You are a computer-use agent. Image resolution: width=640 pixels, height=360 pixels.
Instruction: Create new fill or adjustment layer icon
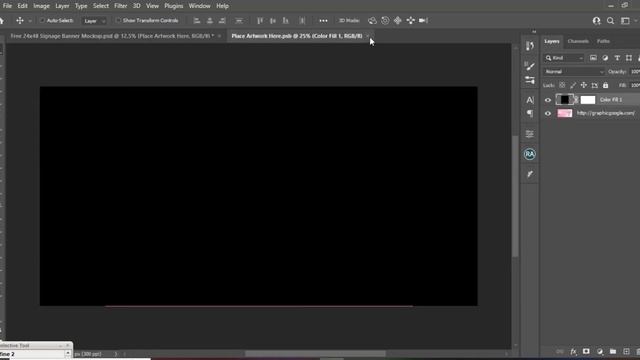tap(600, 351)
